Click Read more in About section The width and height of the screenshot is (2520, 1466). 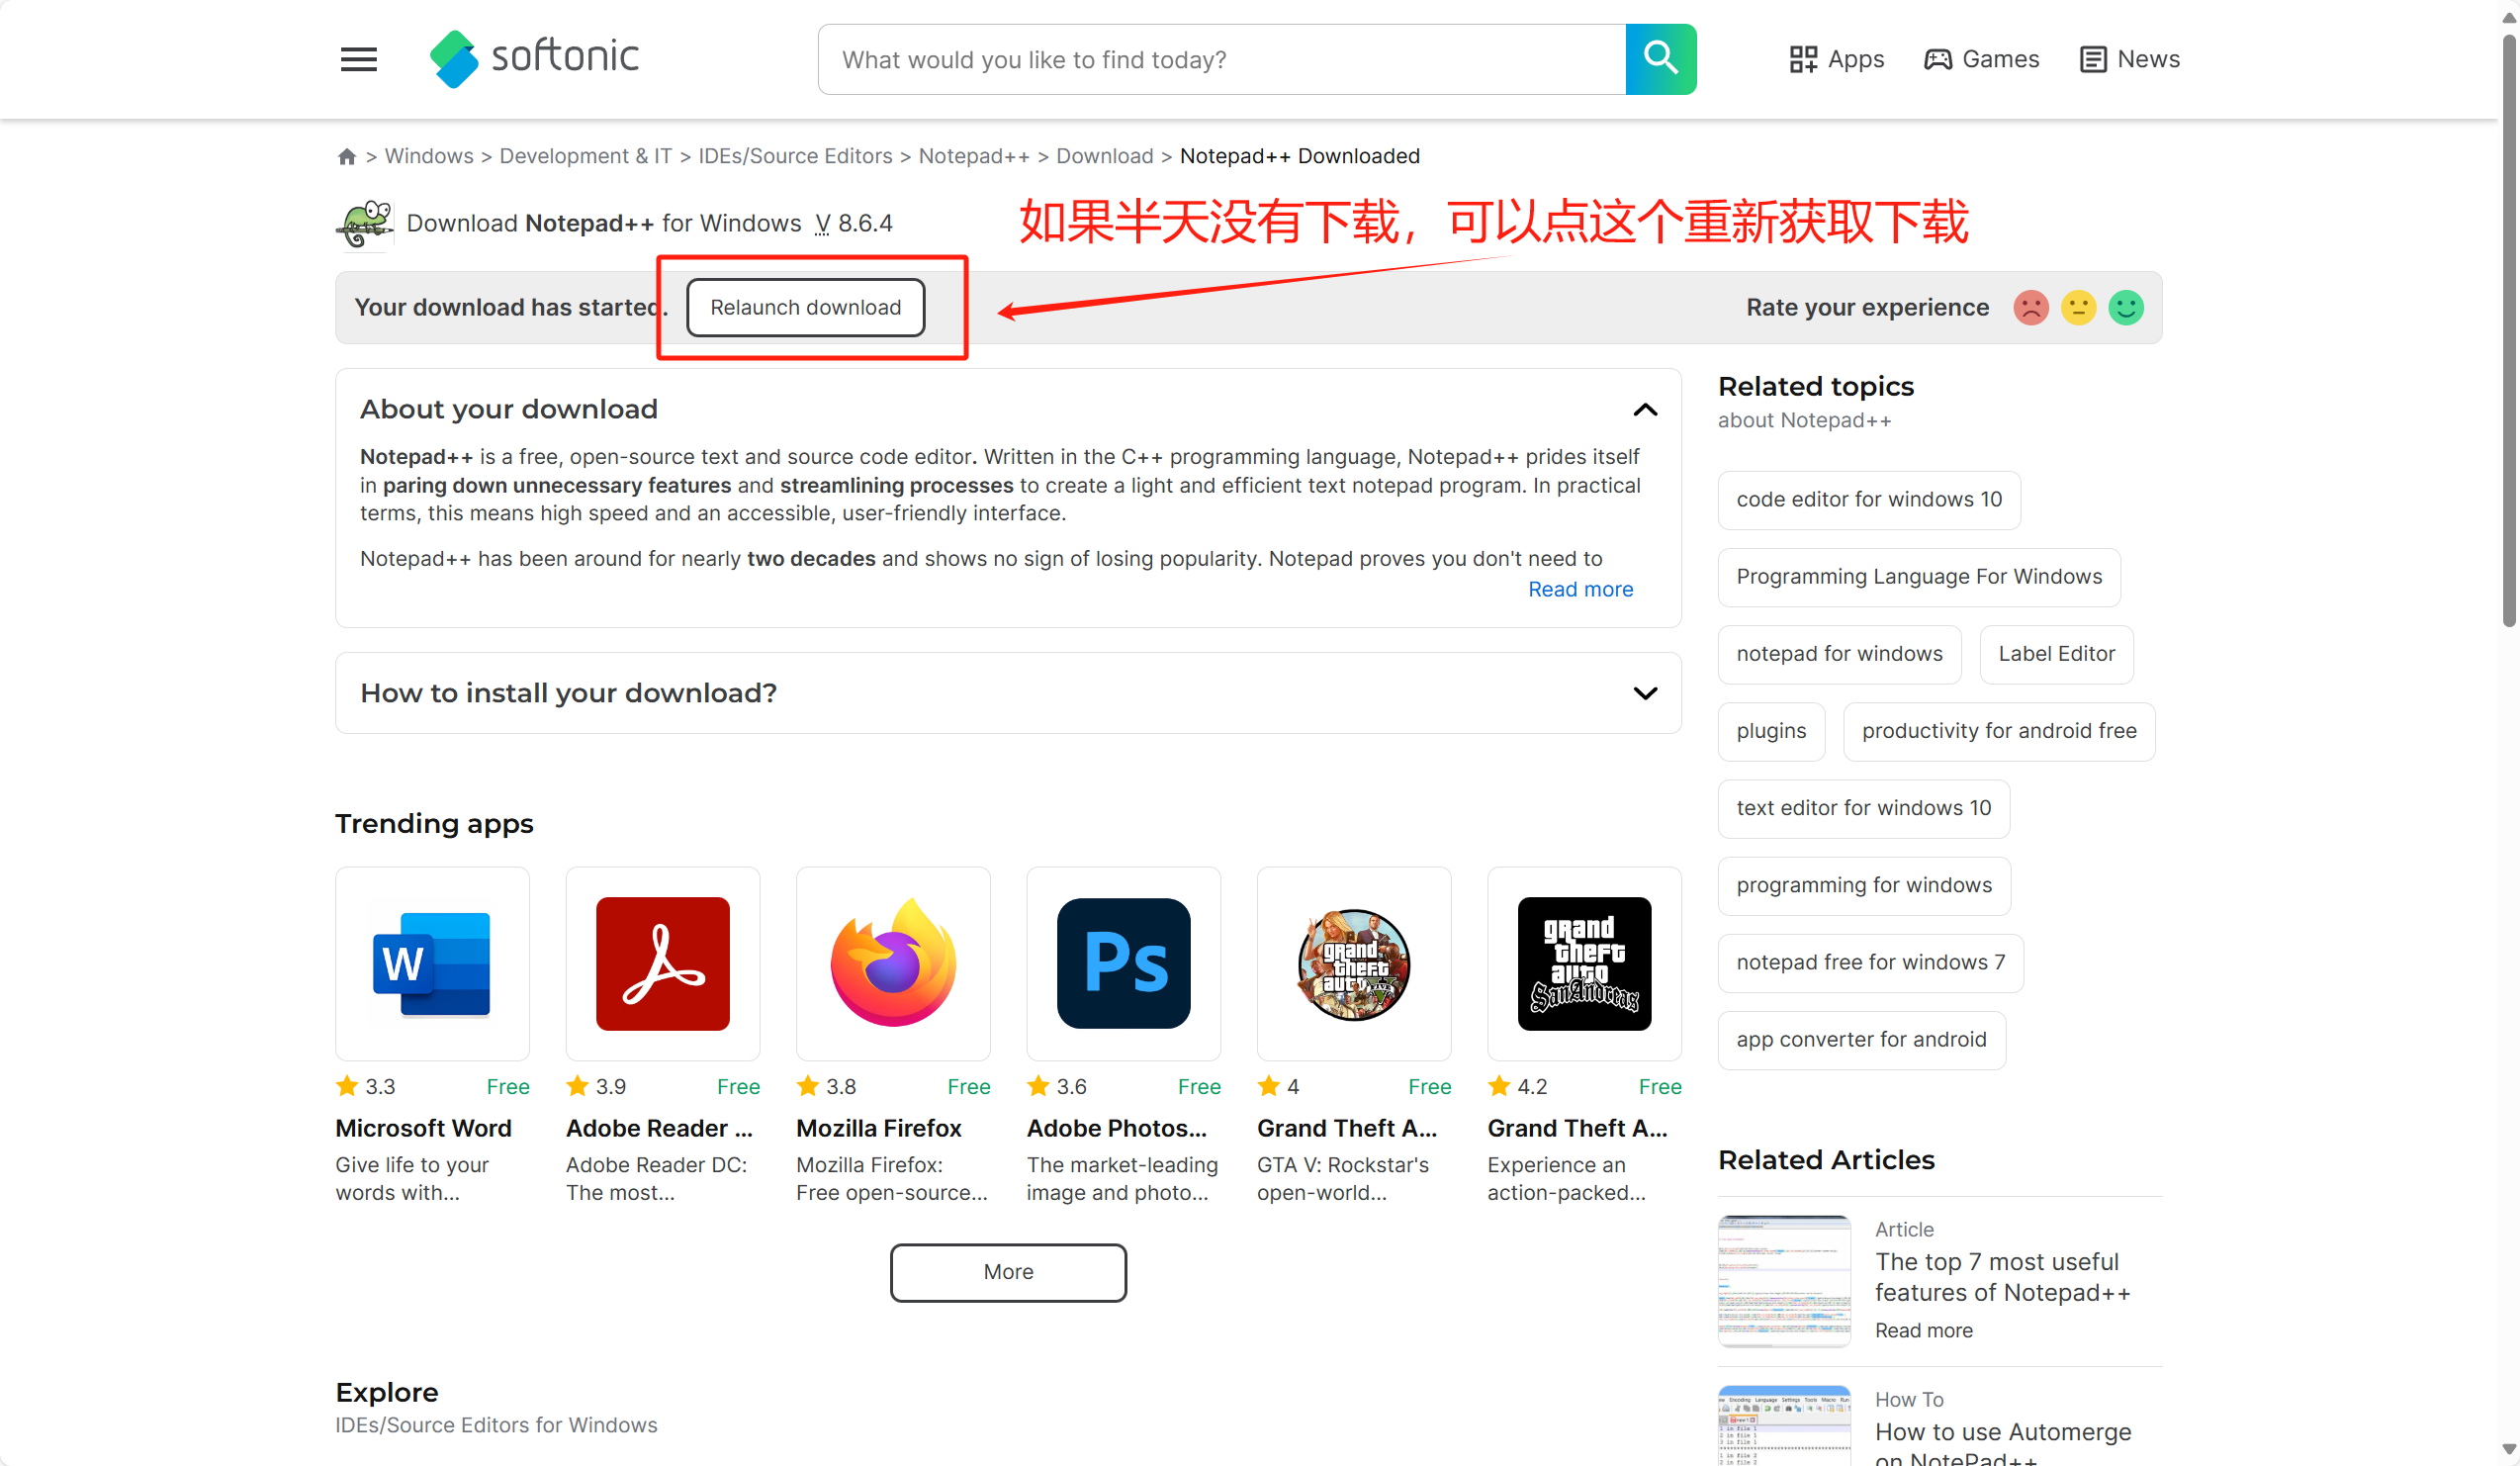(x=1580, y=589)
